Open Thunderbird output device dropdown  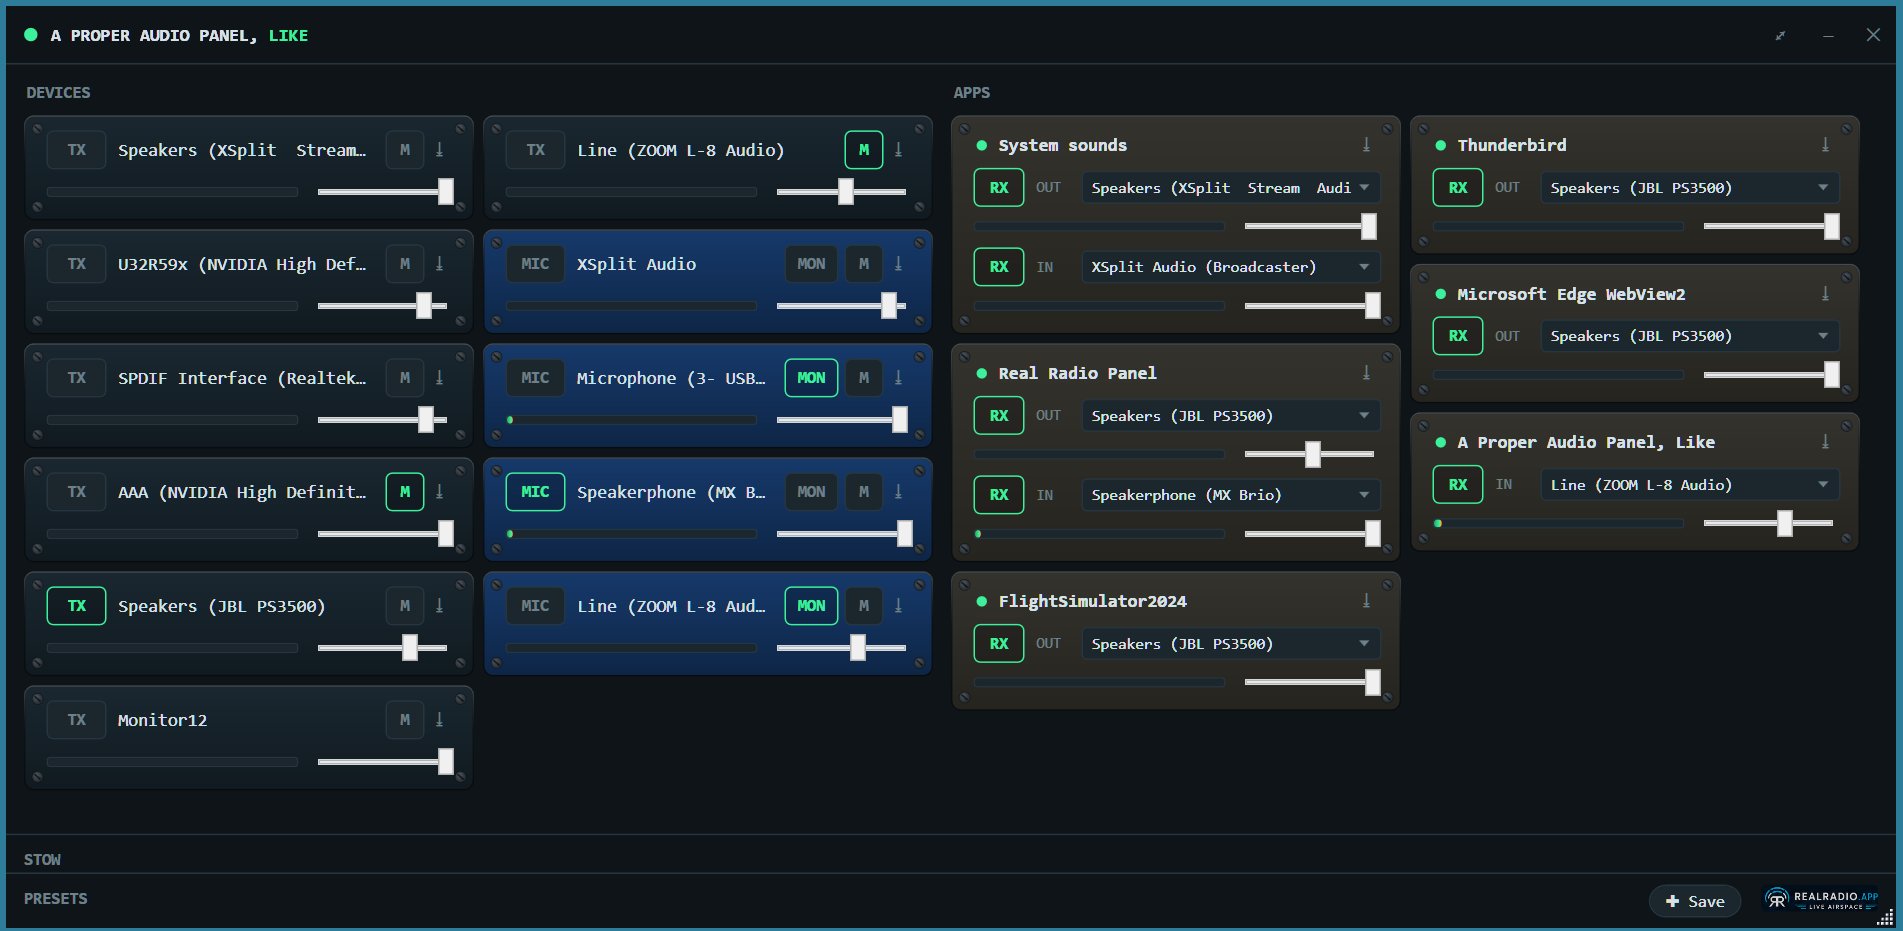pyautogui.click(x=1690, y=188)
